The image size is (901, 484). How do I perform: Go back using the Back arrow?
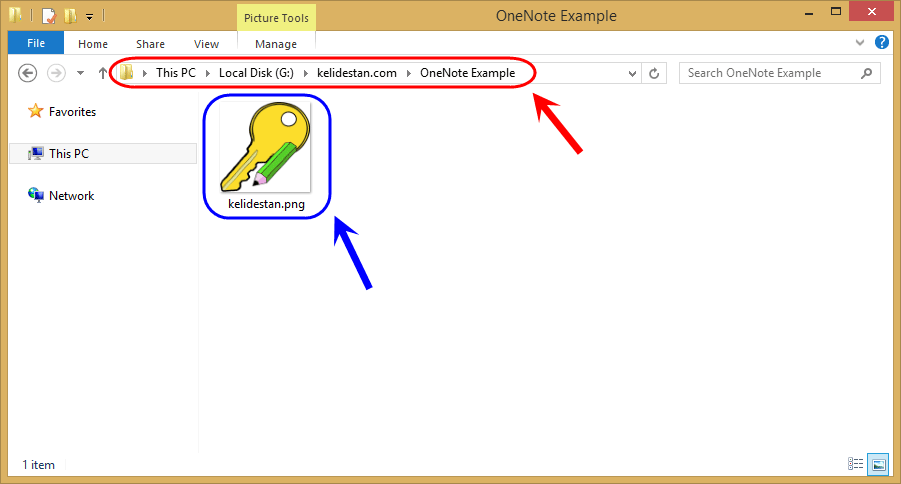27,73
